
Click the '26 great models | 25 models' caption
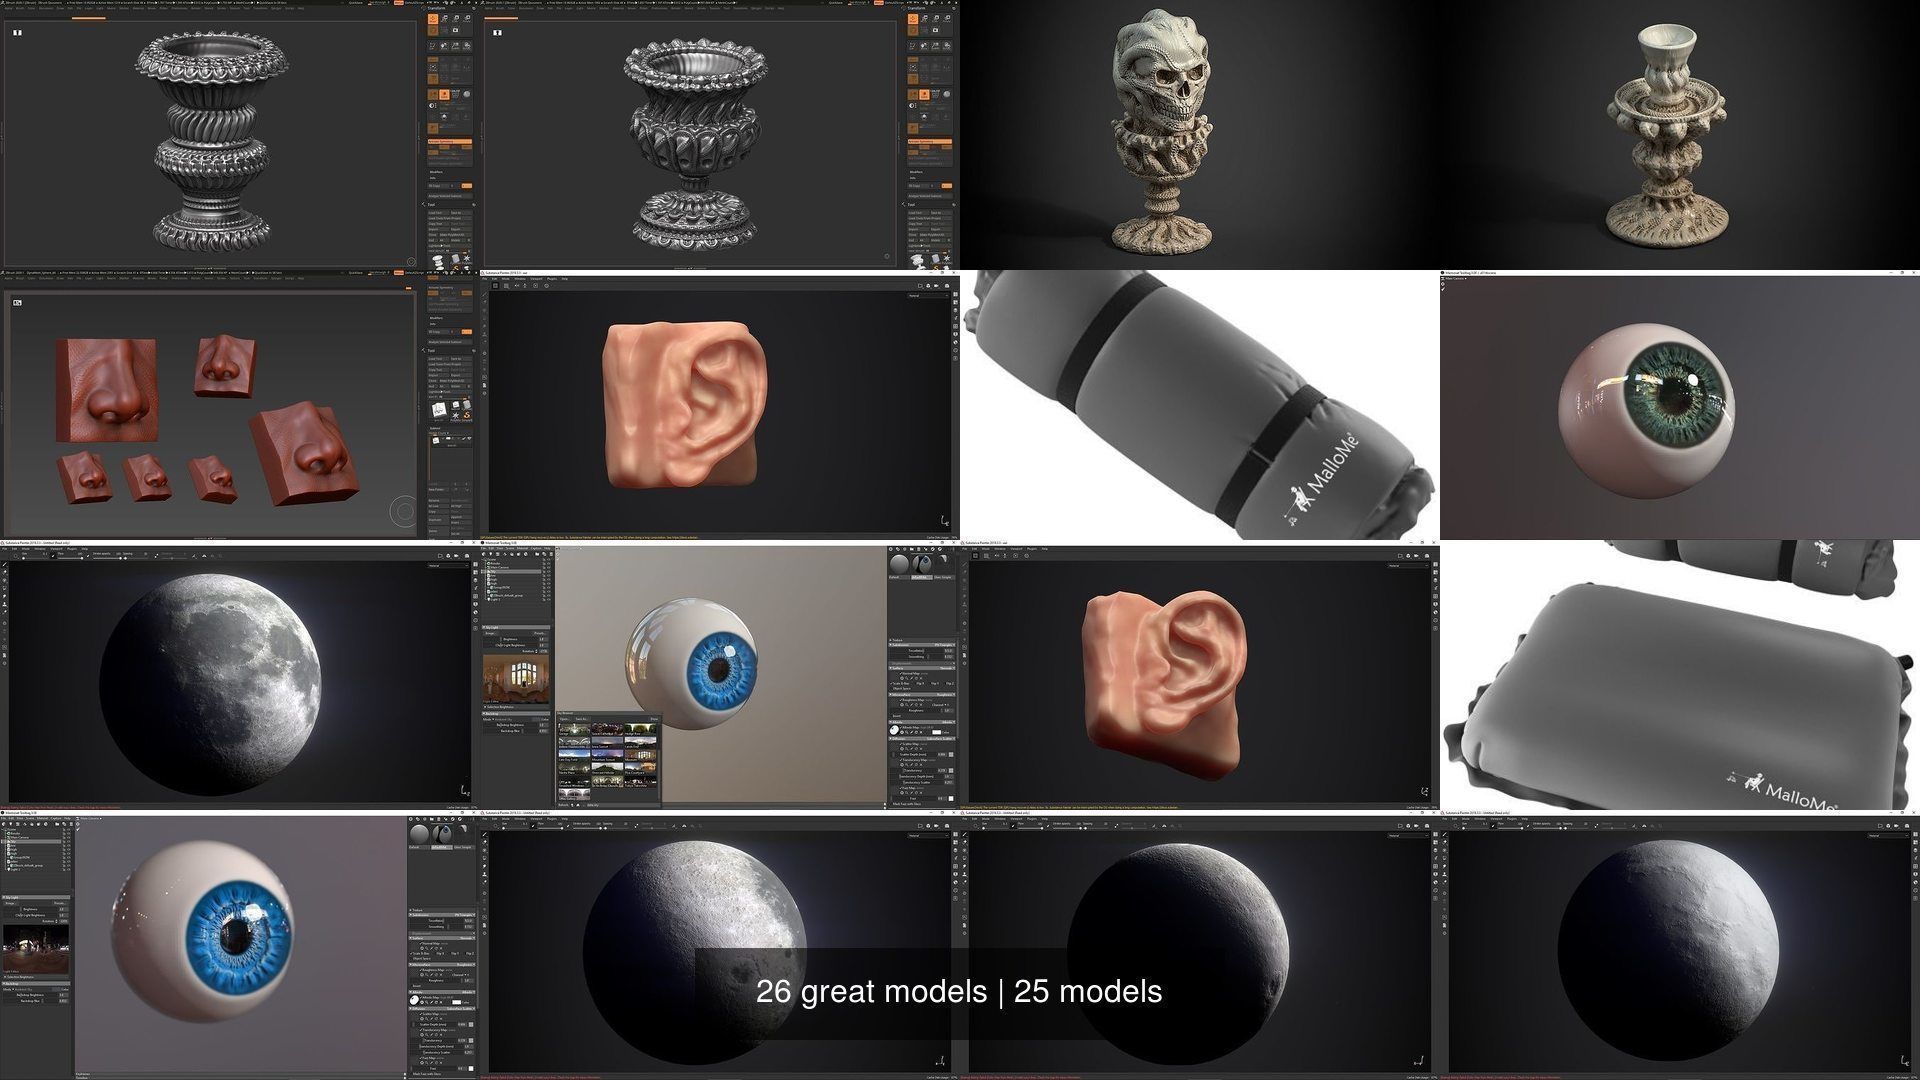(959, 991)
